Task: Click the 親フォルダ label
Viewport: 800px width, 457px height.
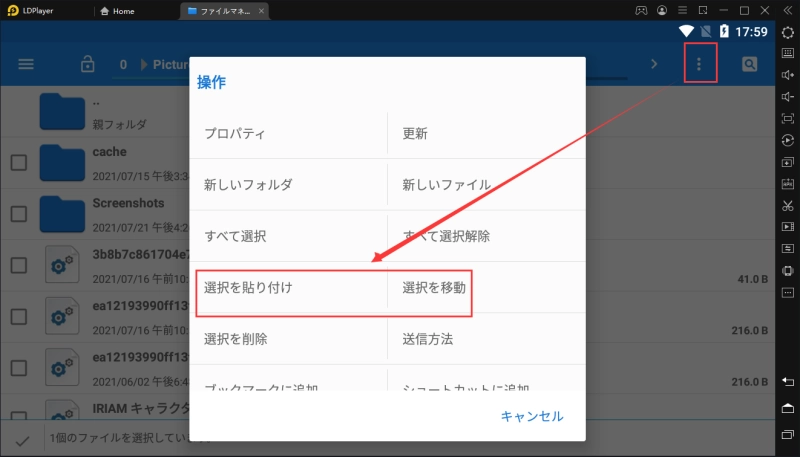Action: point(119,124)
